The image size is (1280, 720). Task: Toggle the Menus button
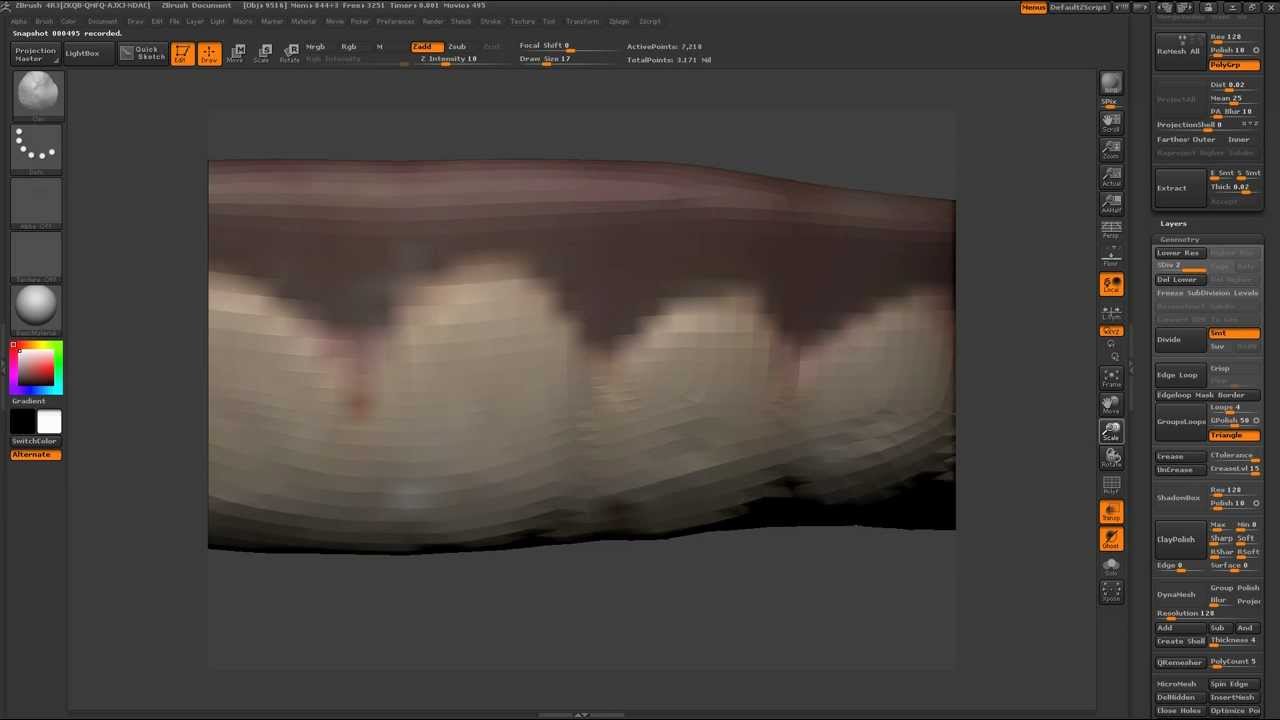point(1033,7)
